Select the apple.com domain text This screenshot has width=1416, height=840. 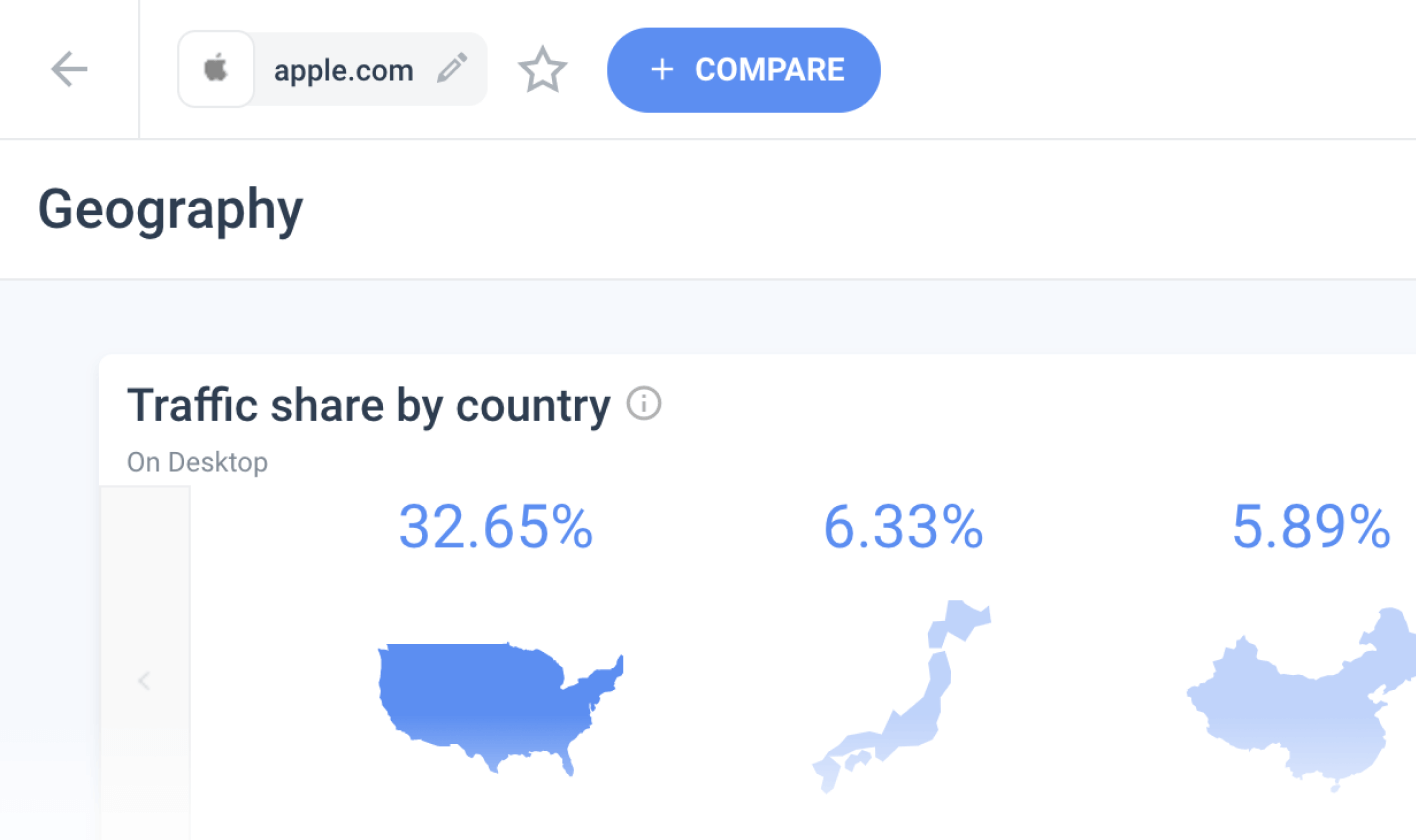pyautogui.click(x=344, y=70)
